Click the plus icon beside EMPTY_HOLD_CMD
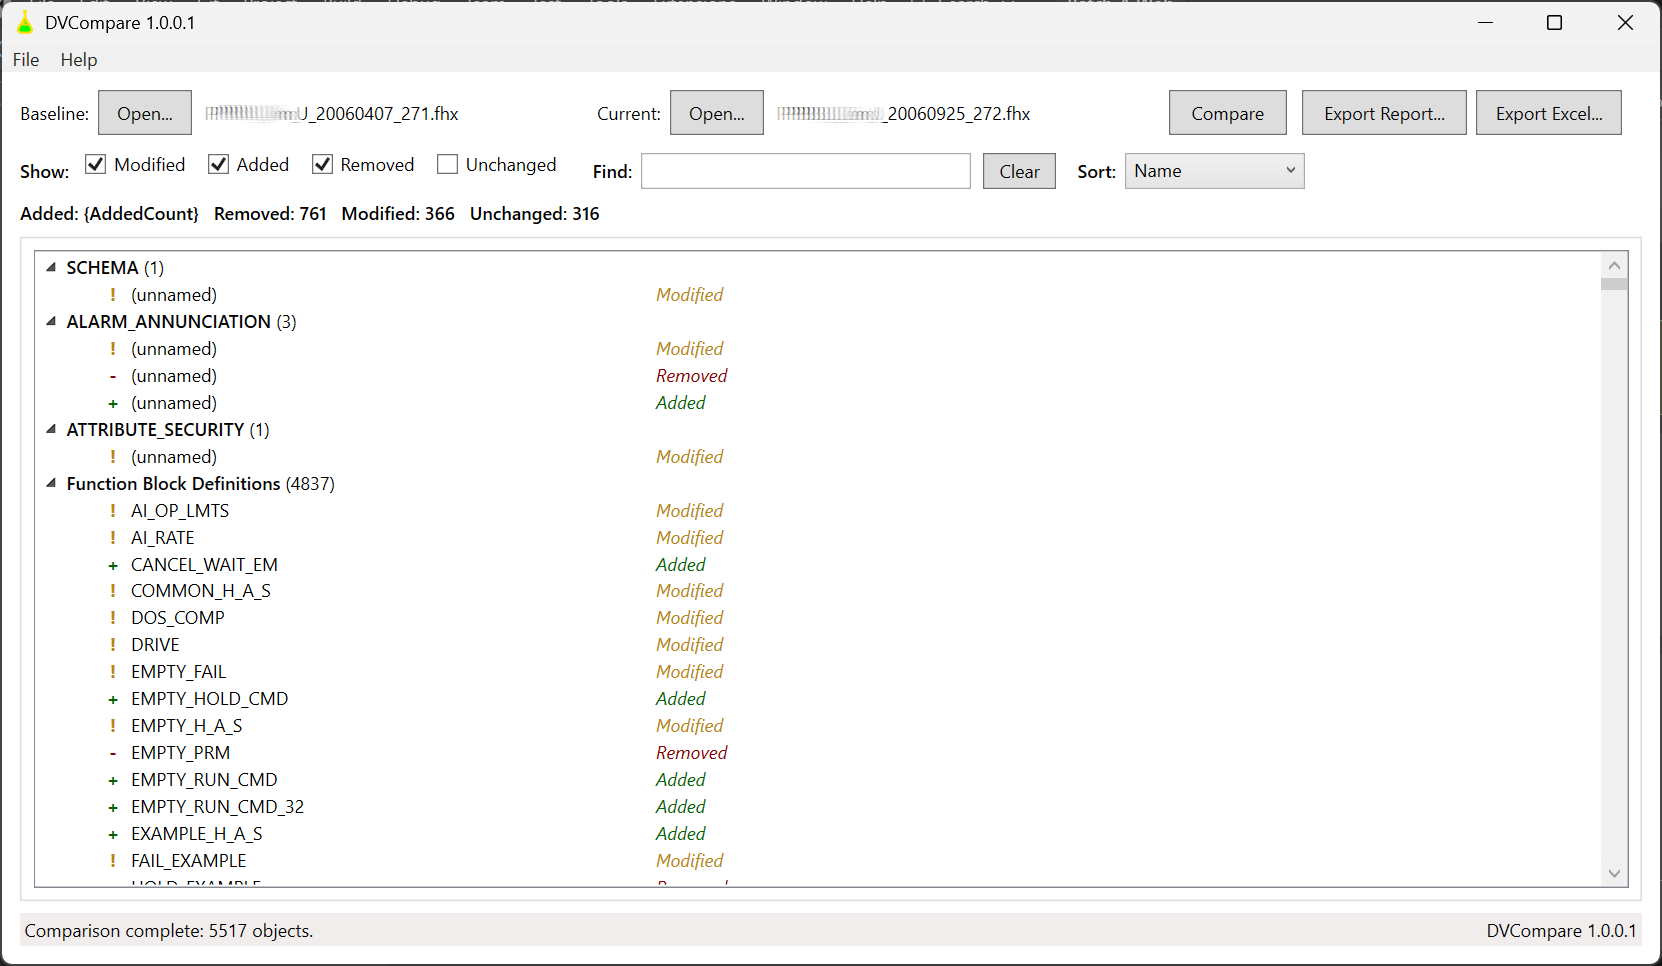 pyautogui.click(x=113, y=700)
